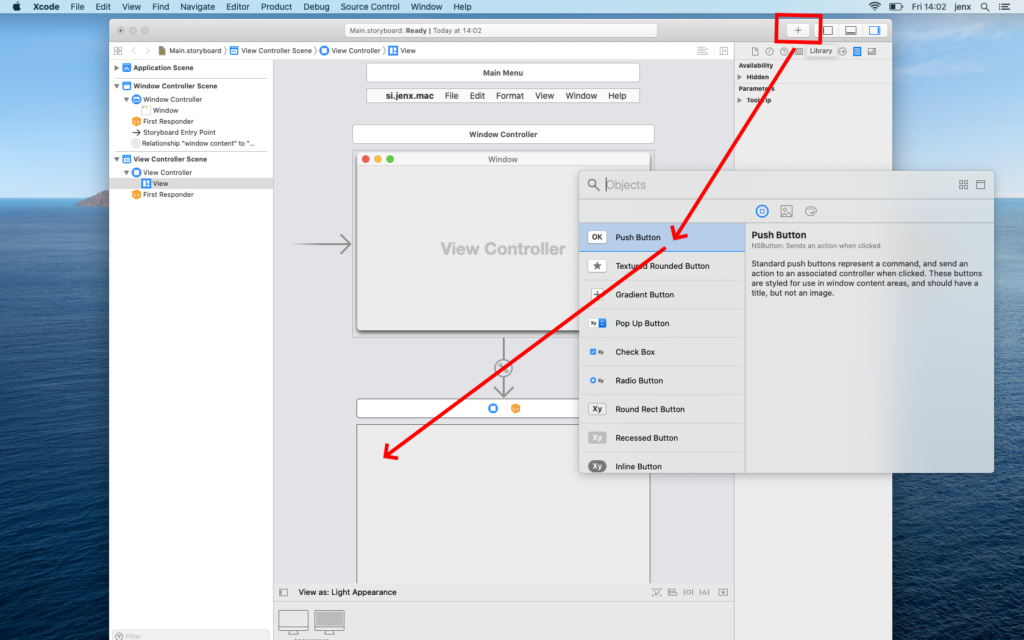Select Recessed Button in the library
The width and height of the screenshot is (1024, 640).
tap(662, 438)
